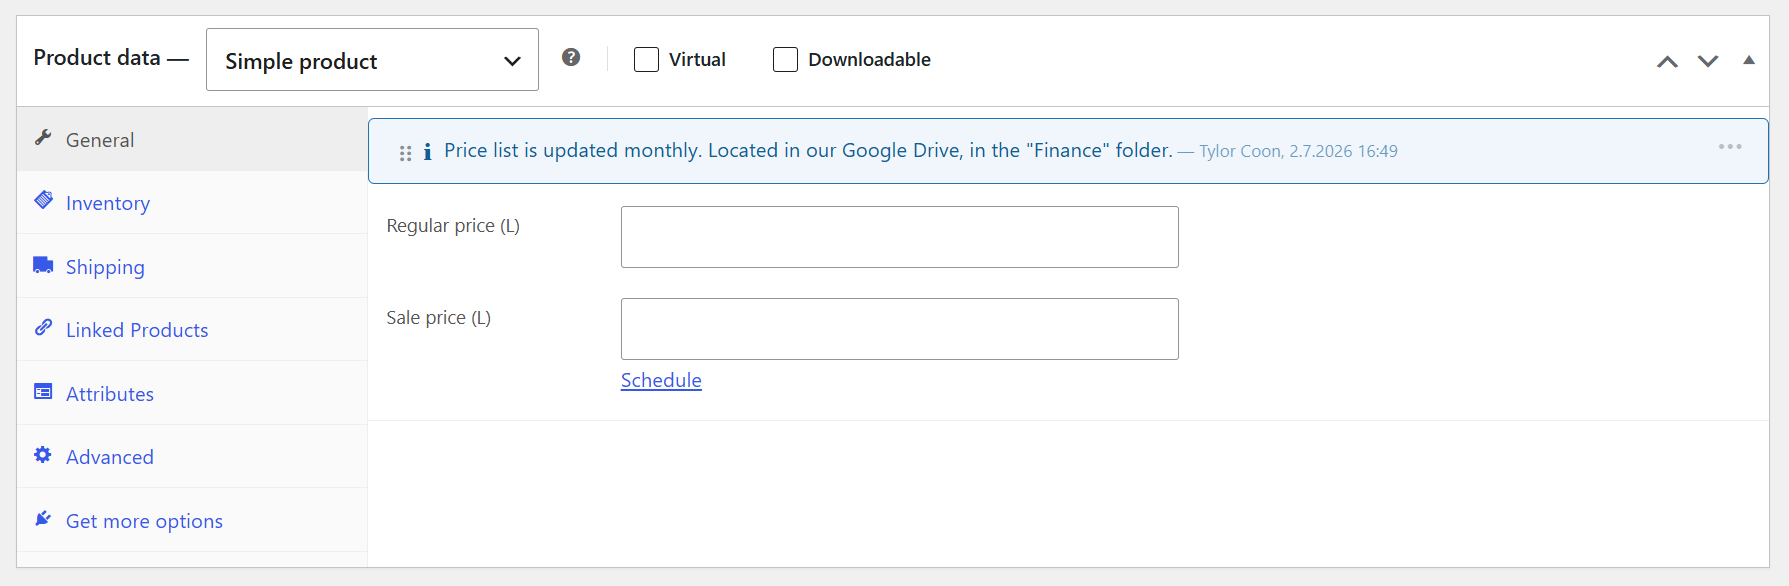Click the info icon on the price note
1789x586 pixels.
(428, 150)
